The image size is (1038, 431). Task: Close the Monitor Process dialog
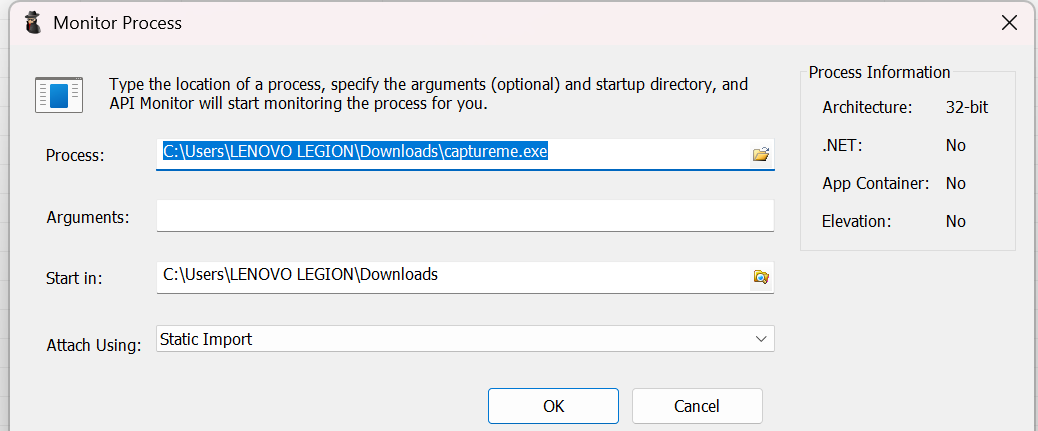click(x=1009, y=23)
